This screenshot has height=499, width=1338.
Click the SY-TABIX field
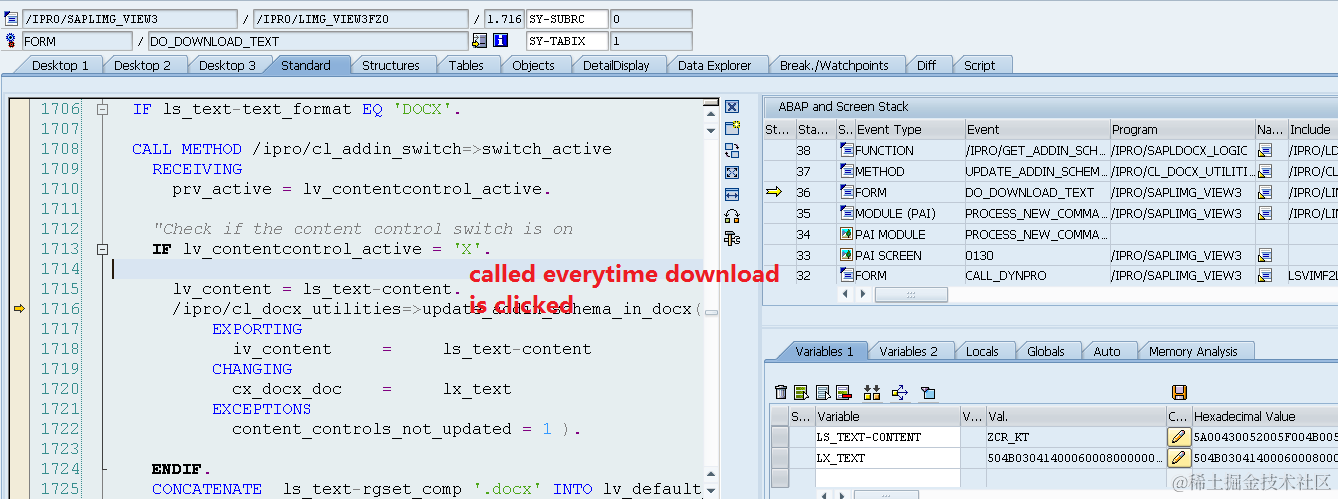(x=567, y=41)
